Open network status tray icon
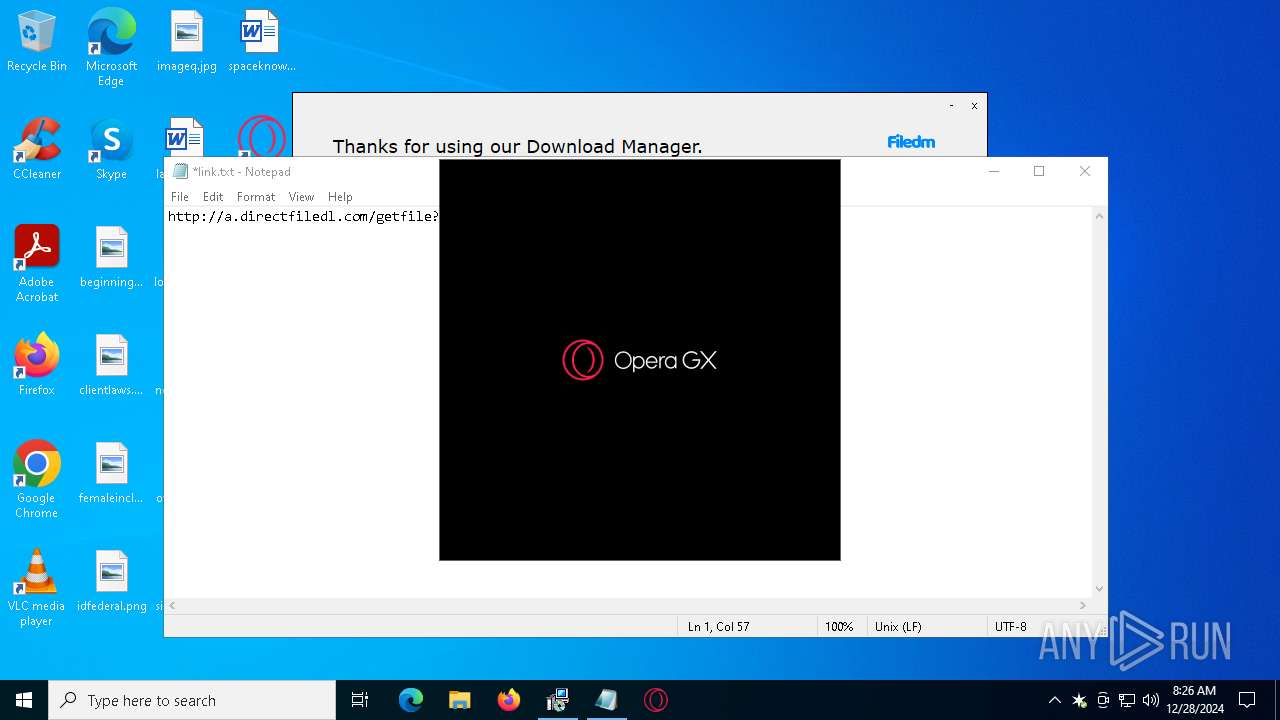Screen dimensions: 1280x720 (x=1127, y=700)
